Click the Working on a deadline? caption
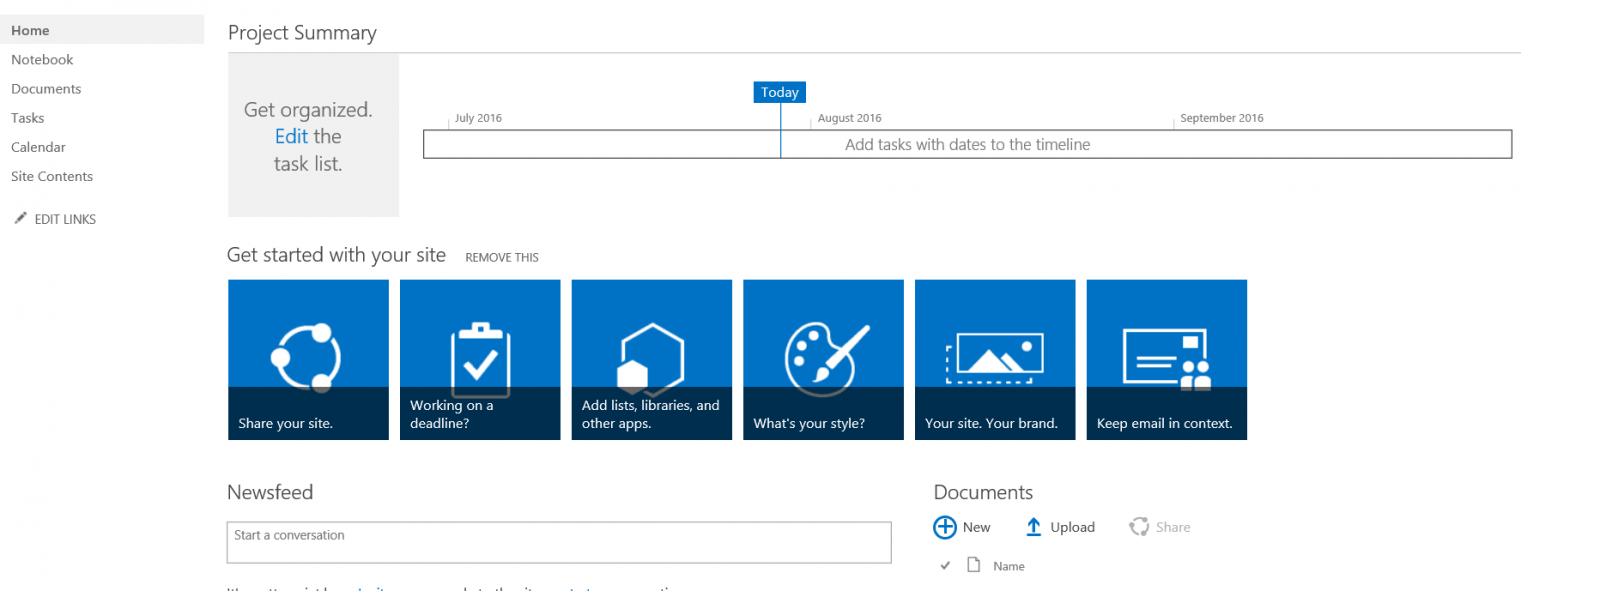Image resolution: width=1600 pixels, height=591 pixels. click(x=452, y=414)
